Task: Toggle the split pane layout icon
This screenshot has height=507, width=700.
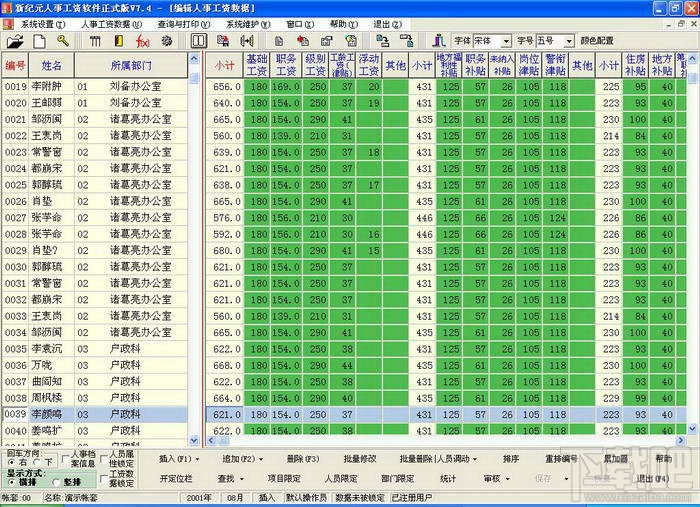Action: click(199, 41)
